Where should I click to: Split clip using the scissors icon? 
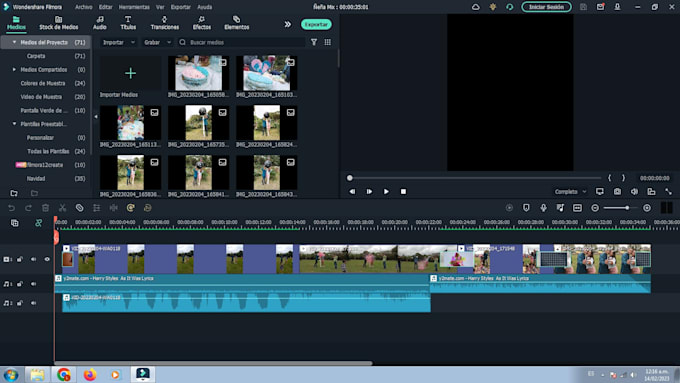62,208
